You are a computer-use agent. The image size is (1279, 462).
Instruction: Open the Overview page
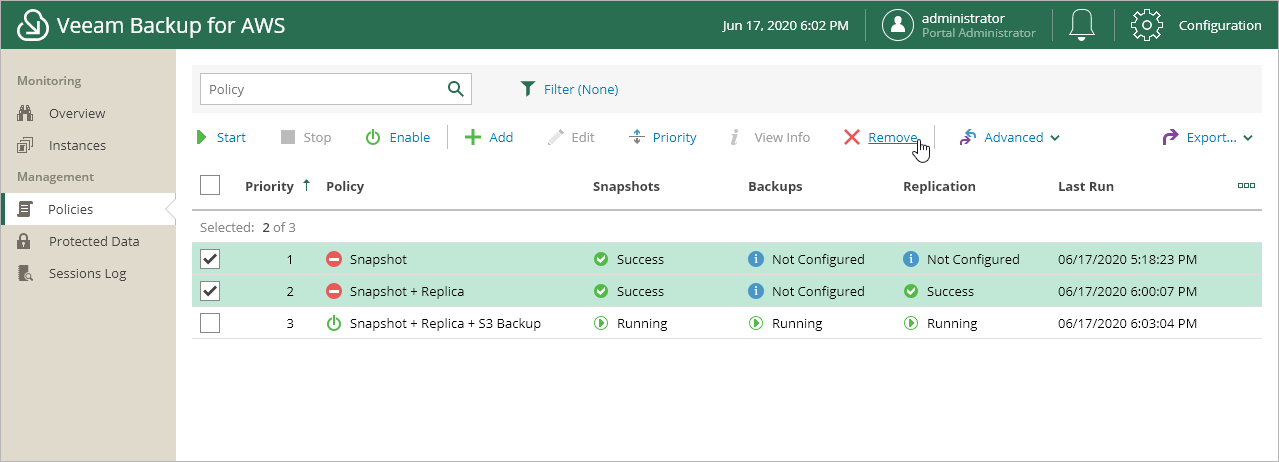77,113
